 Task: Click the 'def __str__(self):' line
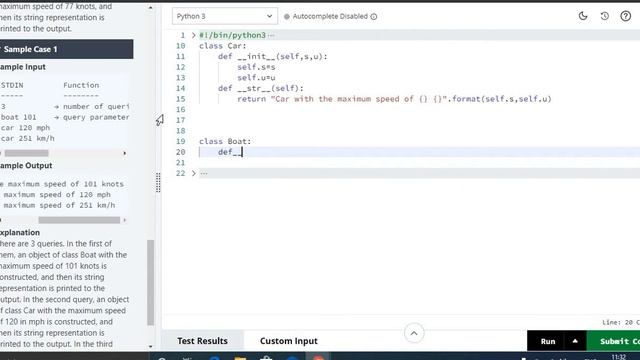261,89
